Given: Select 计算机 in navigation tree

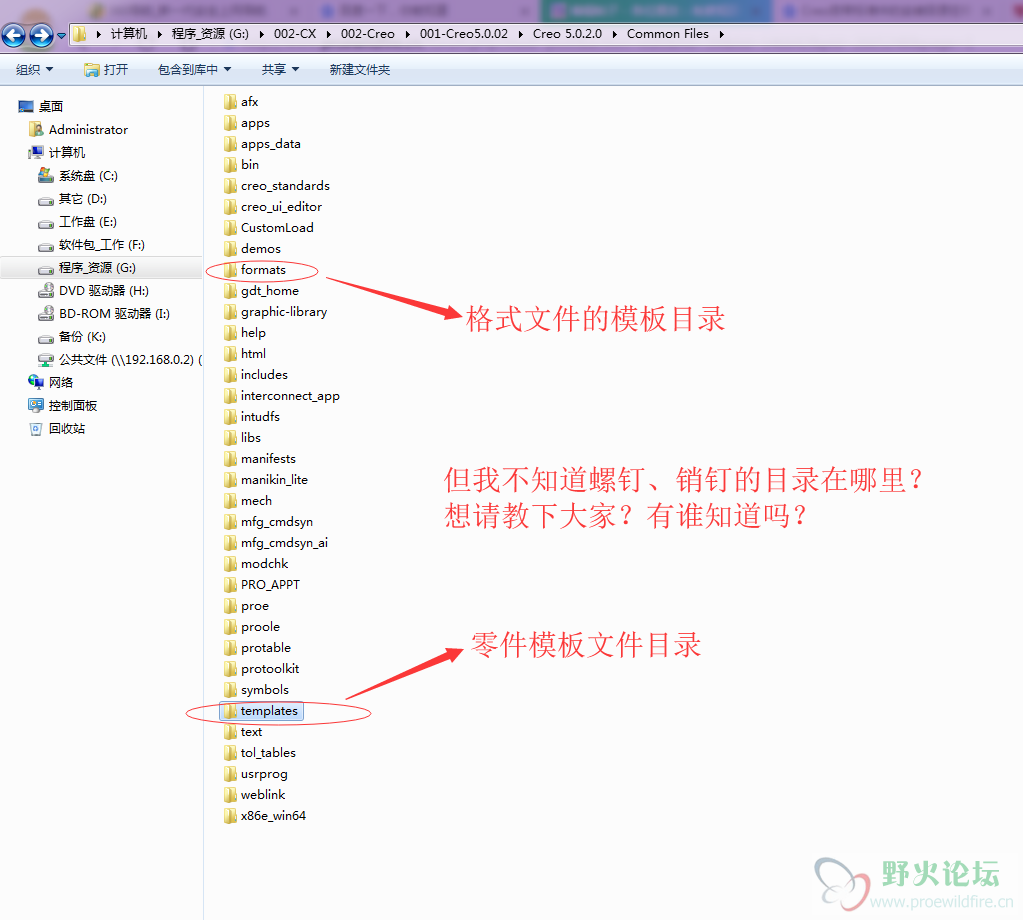Looking at the screenshot, I should pyautogui.click(x=67, y=153).
